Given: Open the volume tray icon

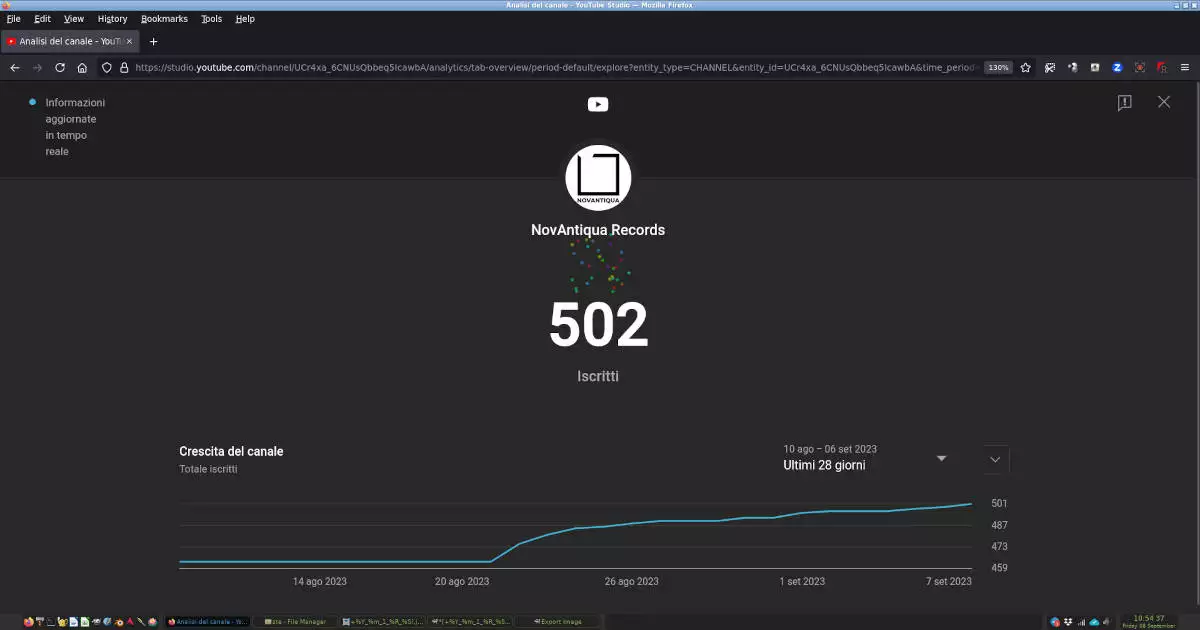Looking at the screenshot, I should [x=1107, y=622].
